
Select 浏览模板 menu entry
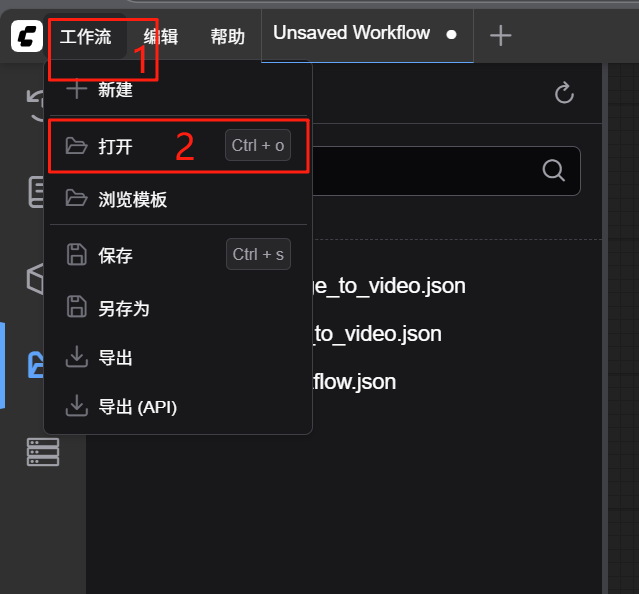coord(178,199)
